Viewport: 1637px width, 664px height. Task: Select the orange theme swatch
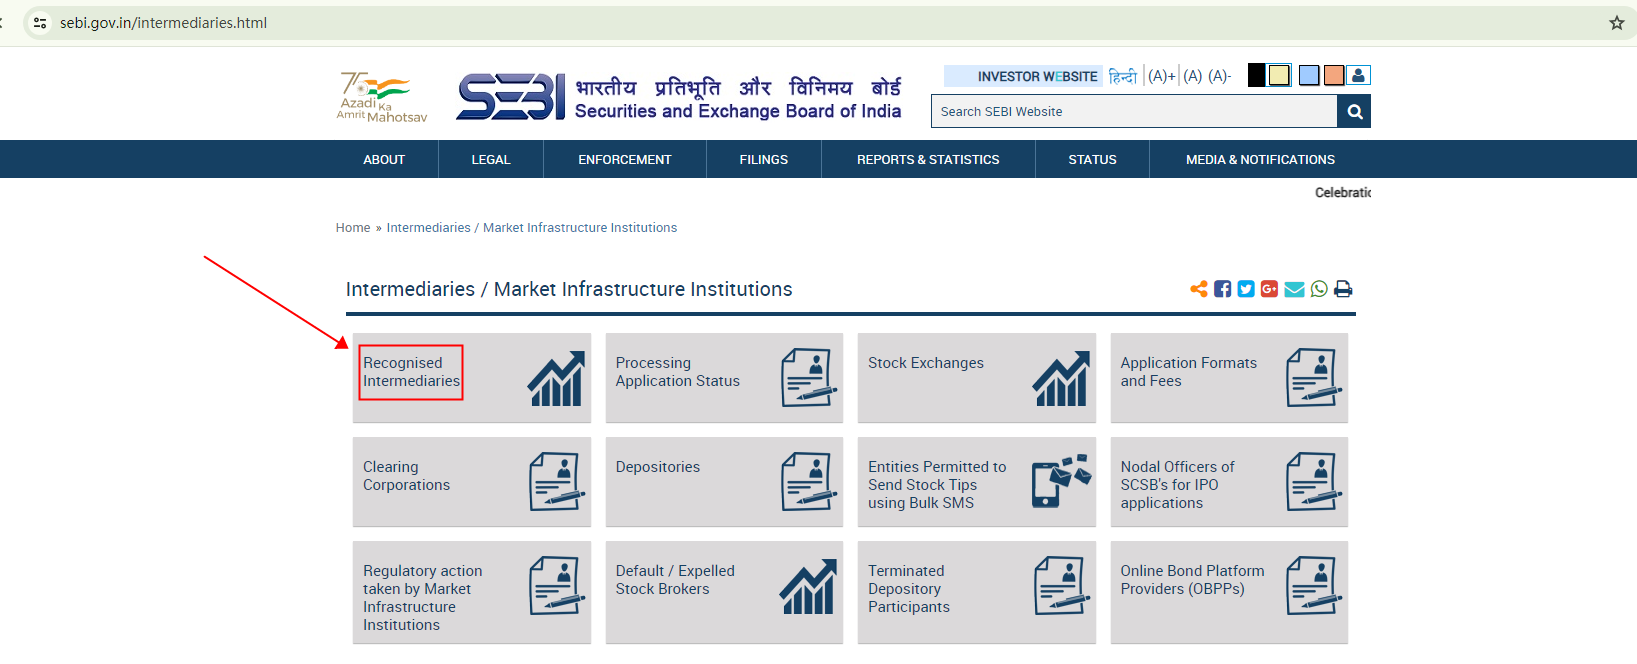[1334, 75]
